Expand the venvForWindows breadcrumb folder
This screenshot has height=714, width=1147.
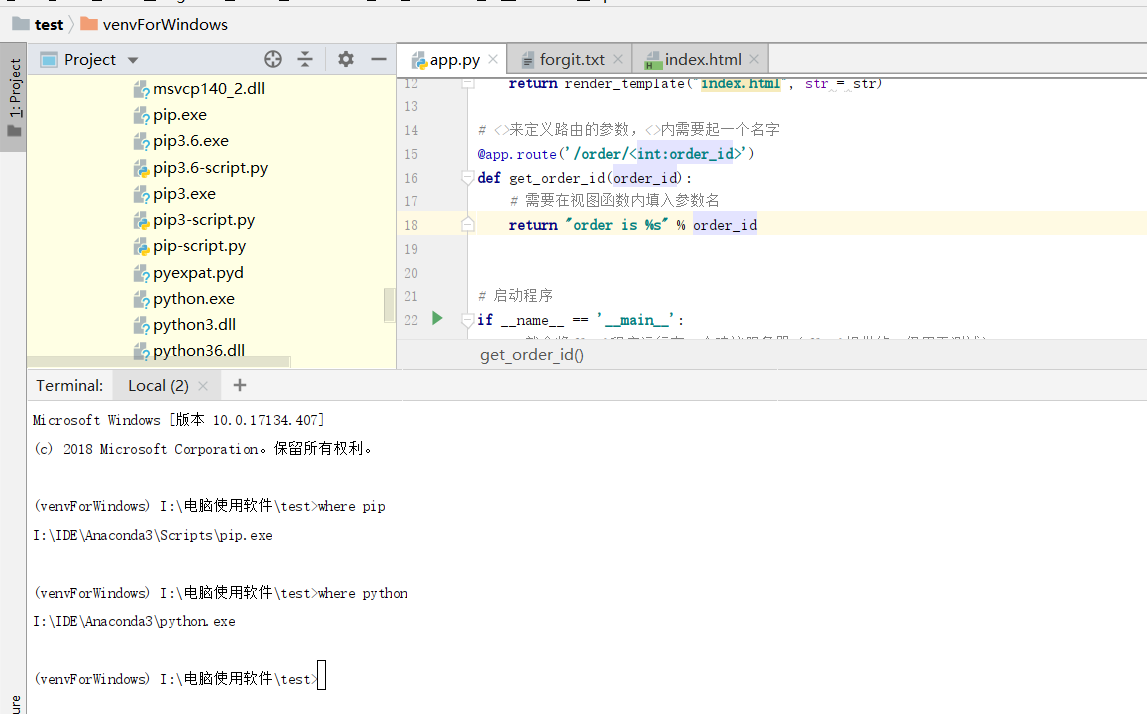coord(159,23)
